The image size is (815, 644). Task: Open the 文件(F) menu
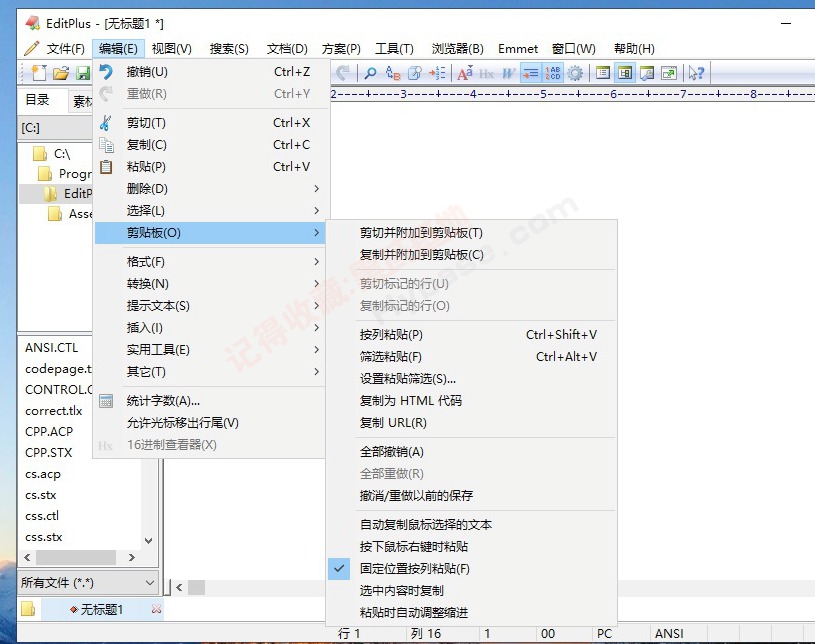65,49
